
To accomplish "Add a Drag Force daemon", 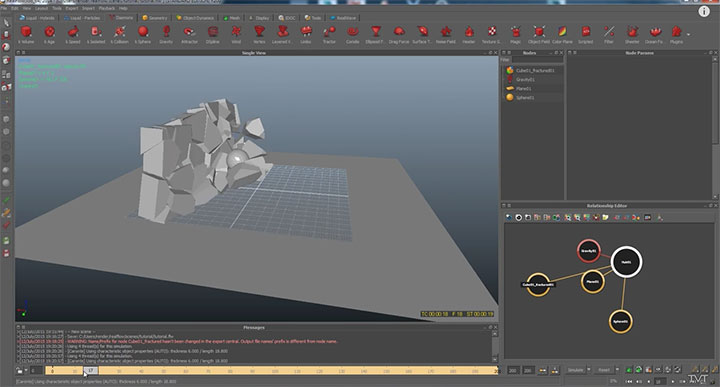I will click(399, 34).
